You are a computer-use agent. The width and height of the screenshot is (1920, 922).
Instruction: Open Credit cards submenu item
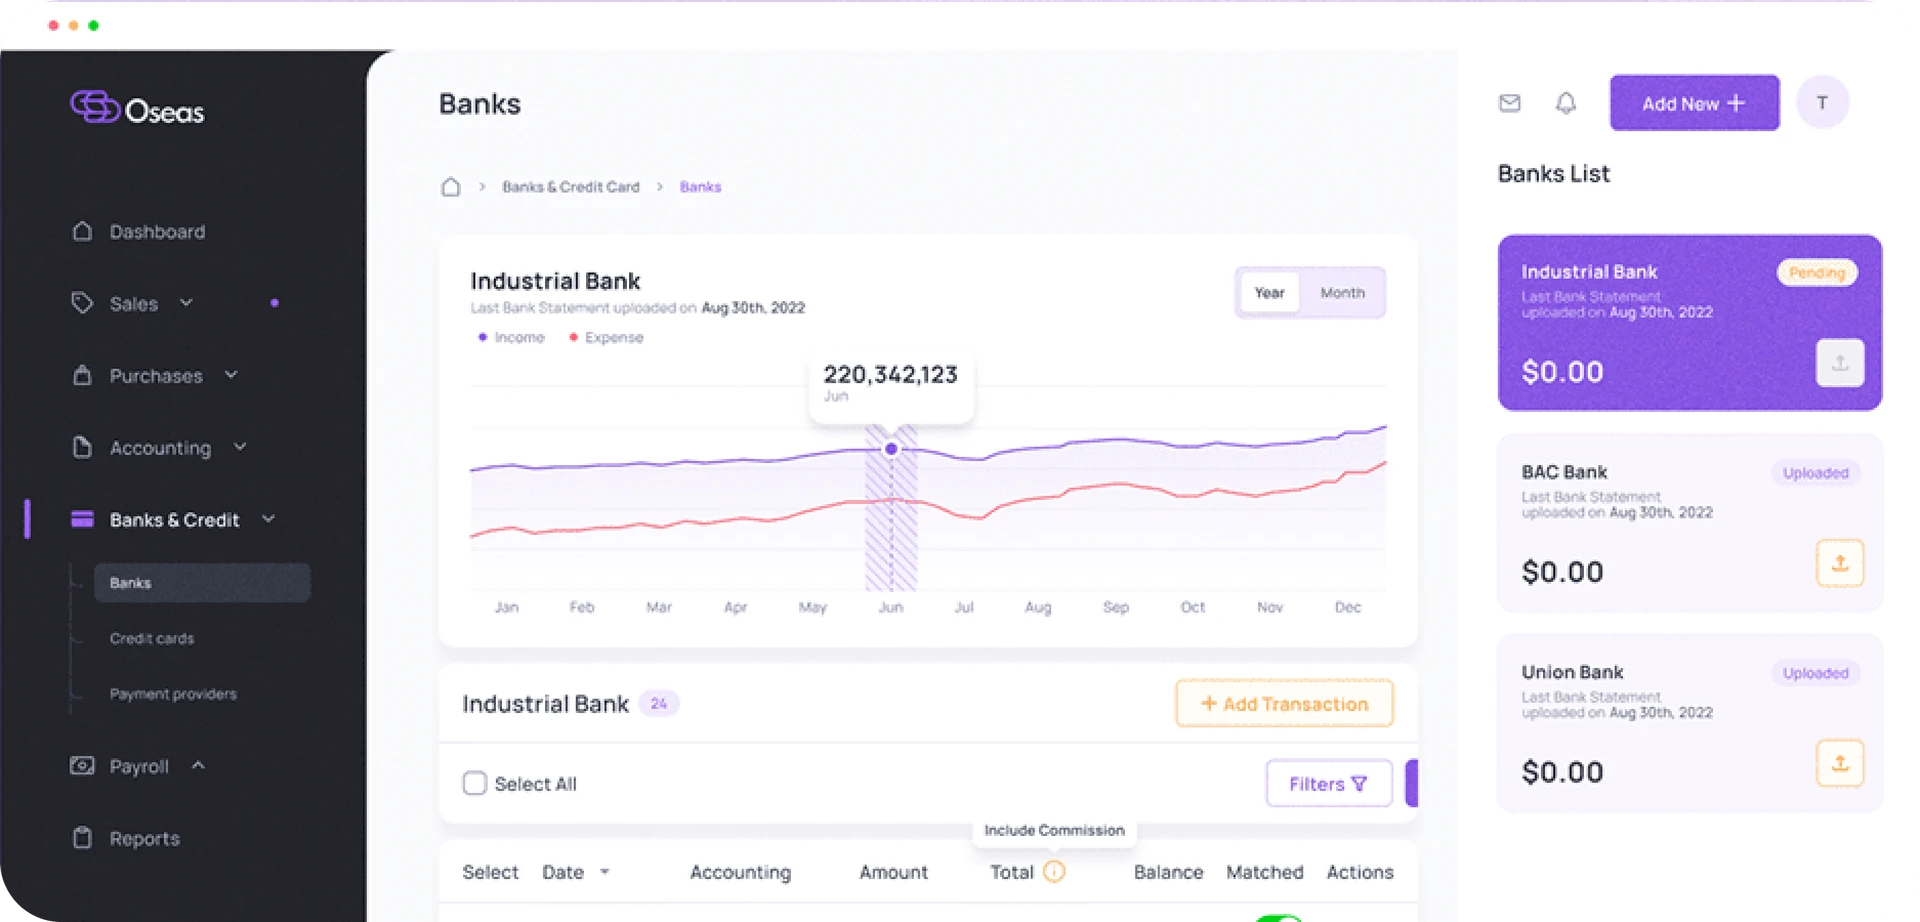pos(152,639)
